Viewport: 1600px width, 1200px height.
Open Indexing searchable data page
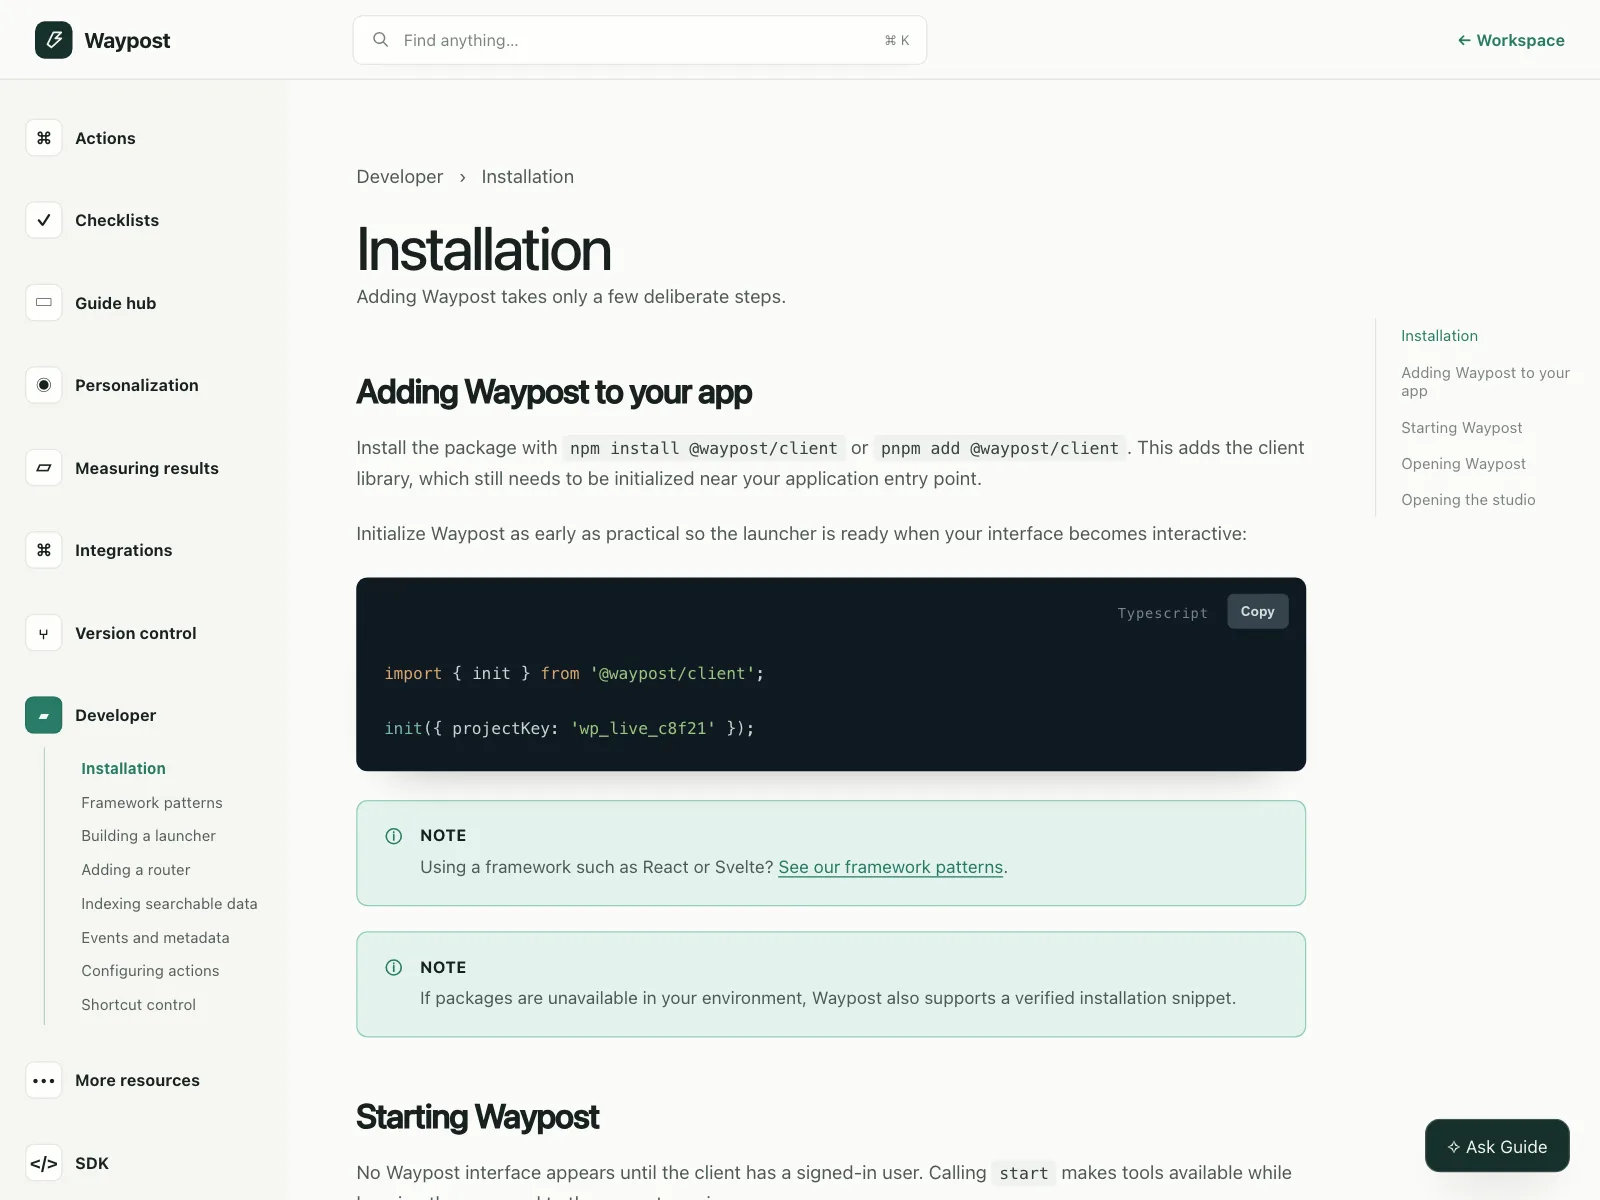pos(169,903)
